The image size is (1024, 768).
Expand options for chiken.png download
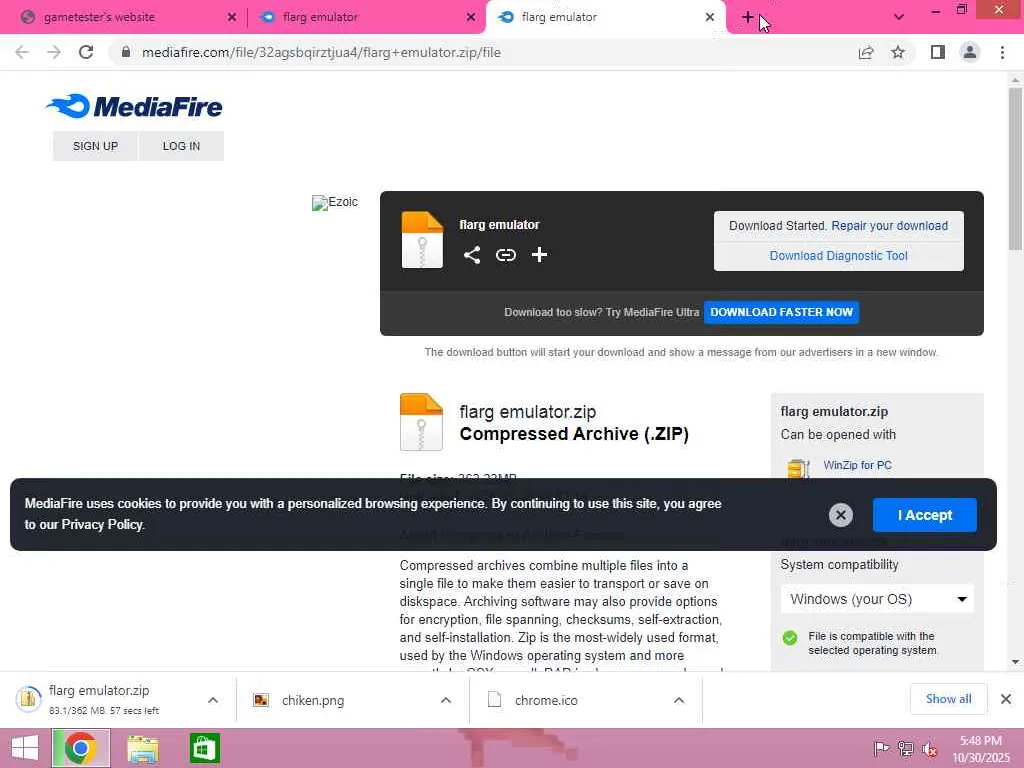click(446, 700)
